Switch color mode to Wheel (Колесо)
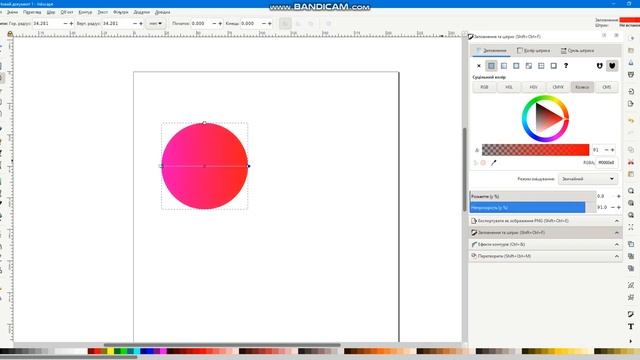Viewport: 640px width, 360px height. (x=582, y=87)
